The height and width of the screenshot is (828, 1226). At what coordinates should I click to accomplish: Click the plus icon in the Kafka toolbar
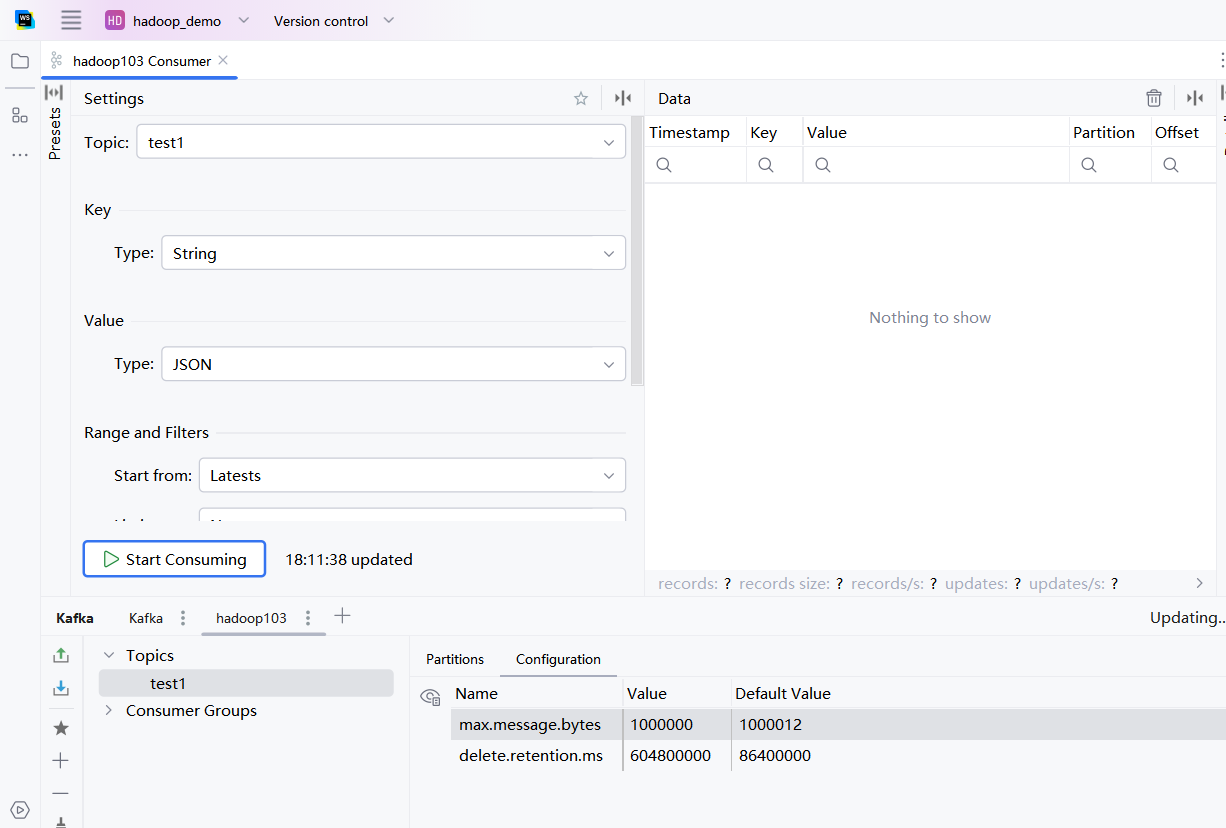[x=61, y=761]
